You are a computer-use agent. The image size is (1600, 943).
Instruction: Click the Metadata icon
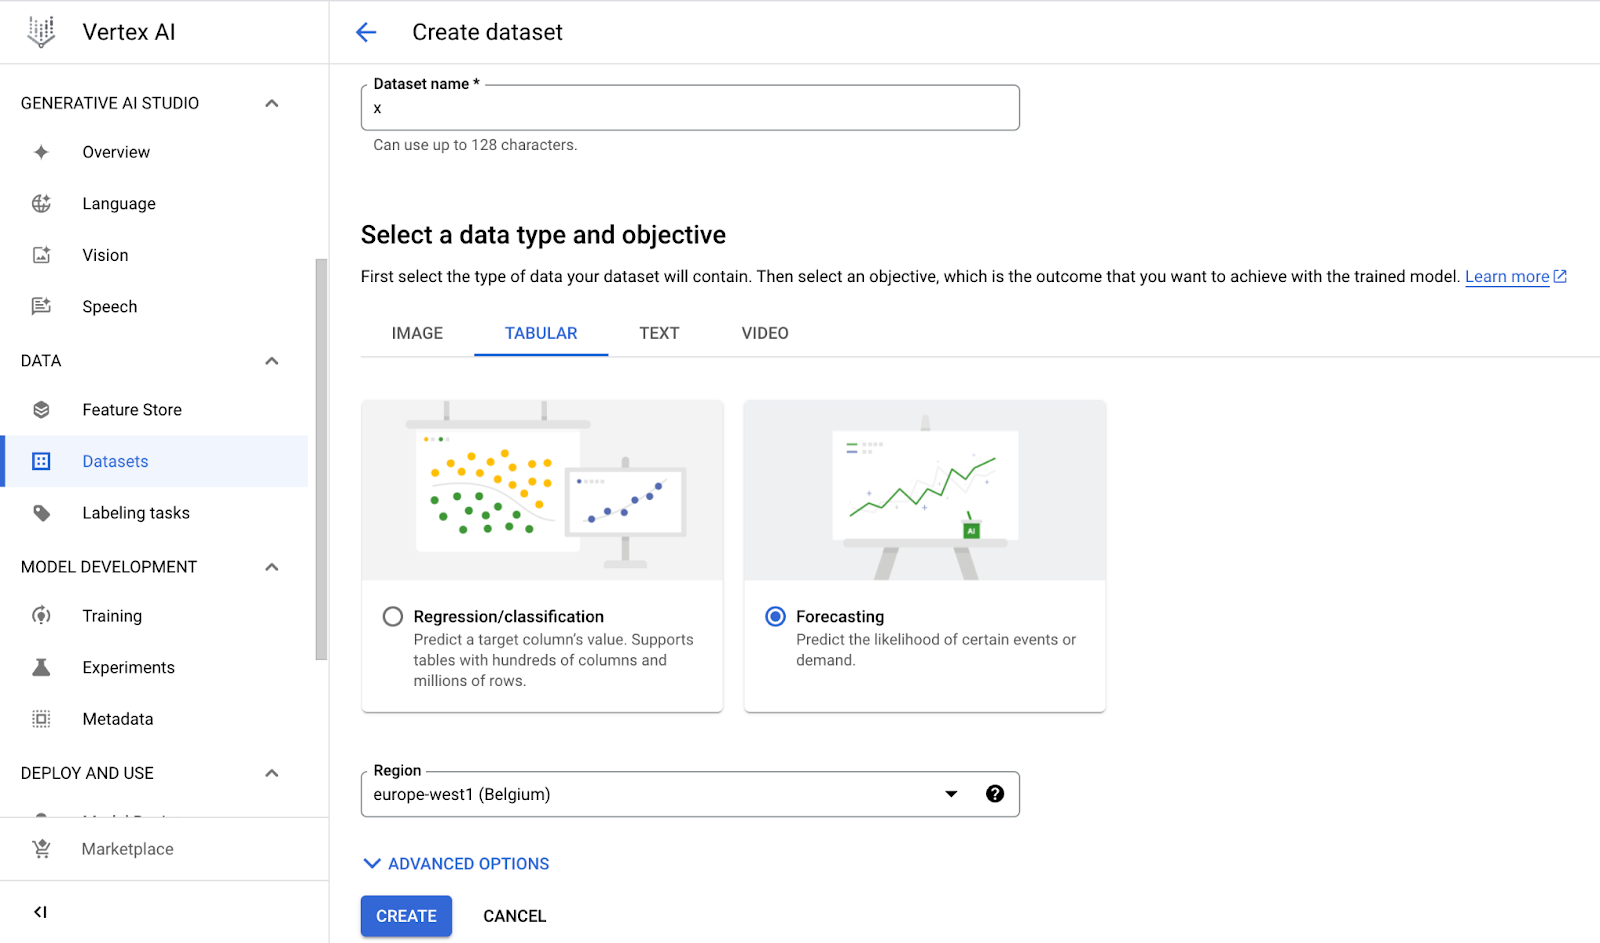(41, 718)
